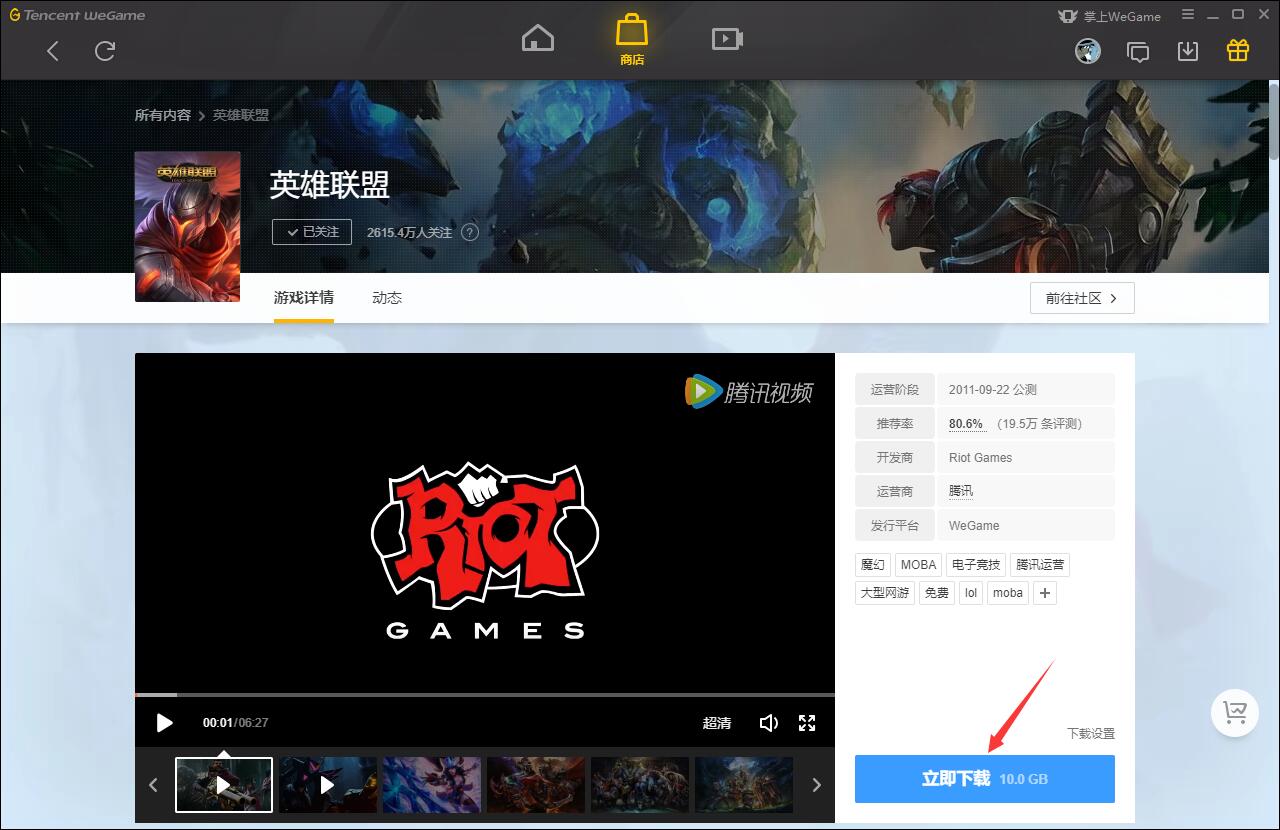Select the 游戏详情 tab
This screenshot has width=1280, height=830.
(x=304, y=298)
